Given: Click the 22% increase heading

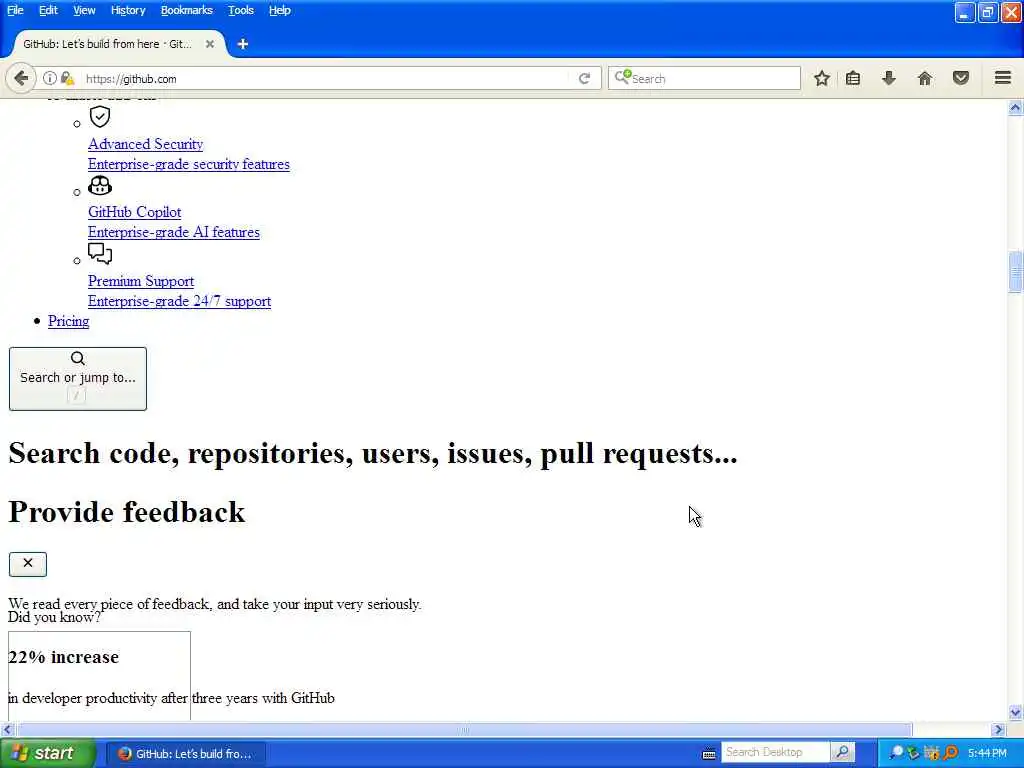Looking at the screenshot, I should pos(63,656).
